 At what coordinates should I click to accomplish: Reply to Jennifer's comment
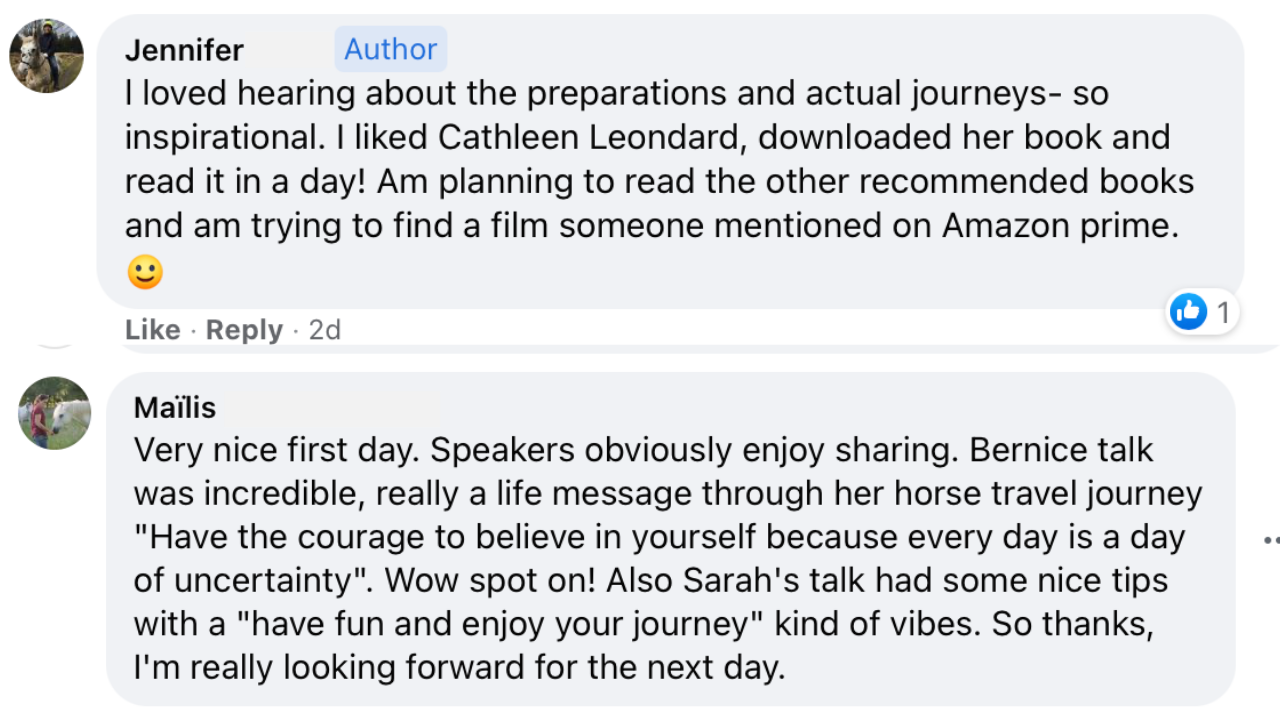(x=244, y=330)
